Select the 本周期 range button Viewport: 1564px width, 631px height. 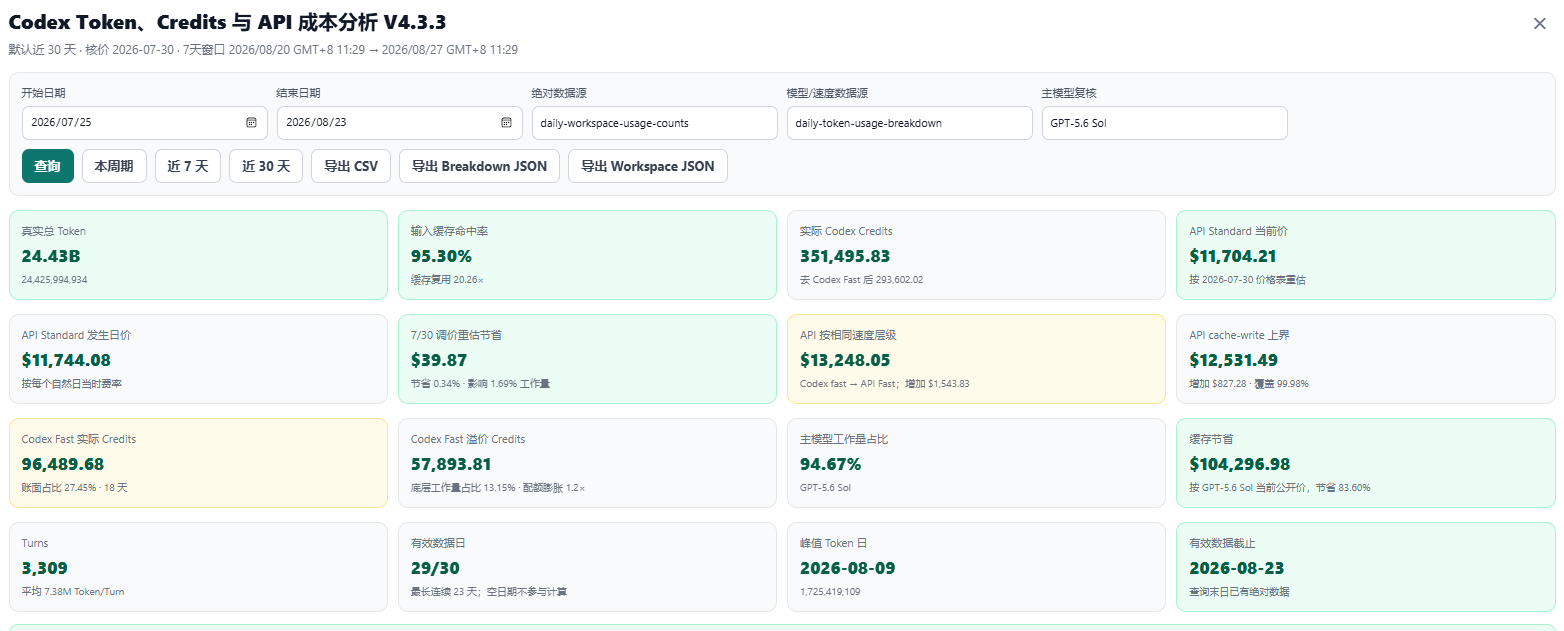[114, 166]
